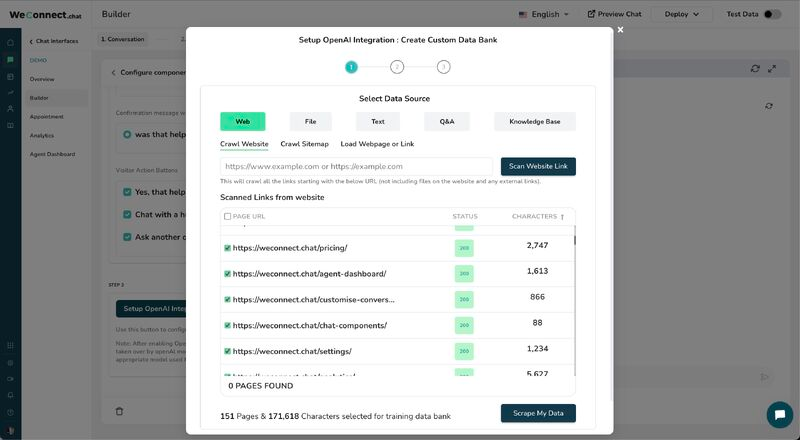Click the send arrow in chat preview

[764, 377]
